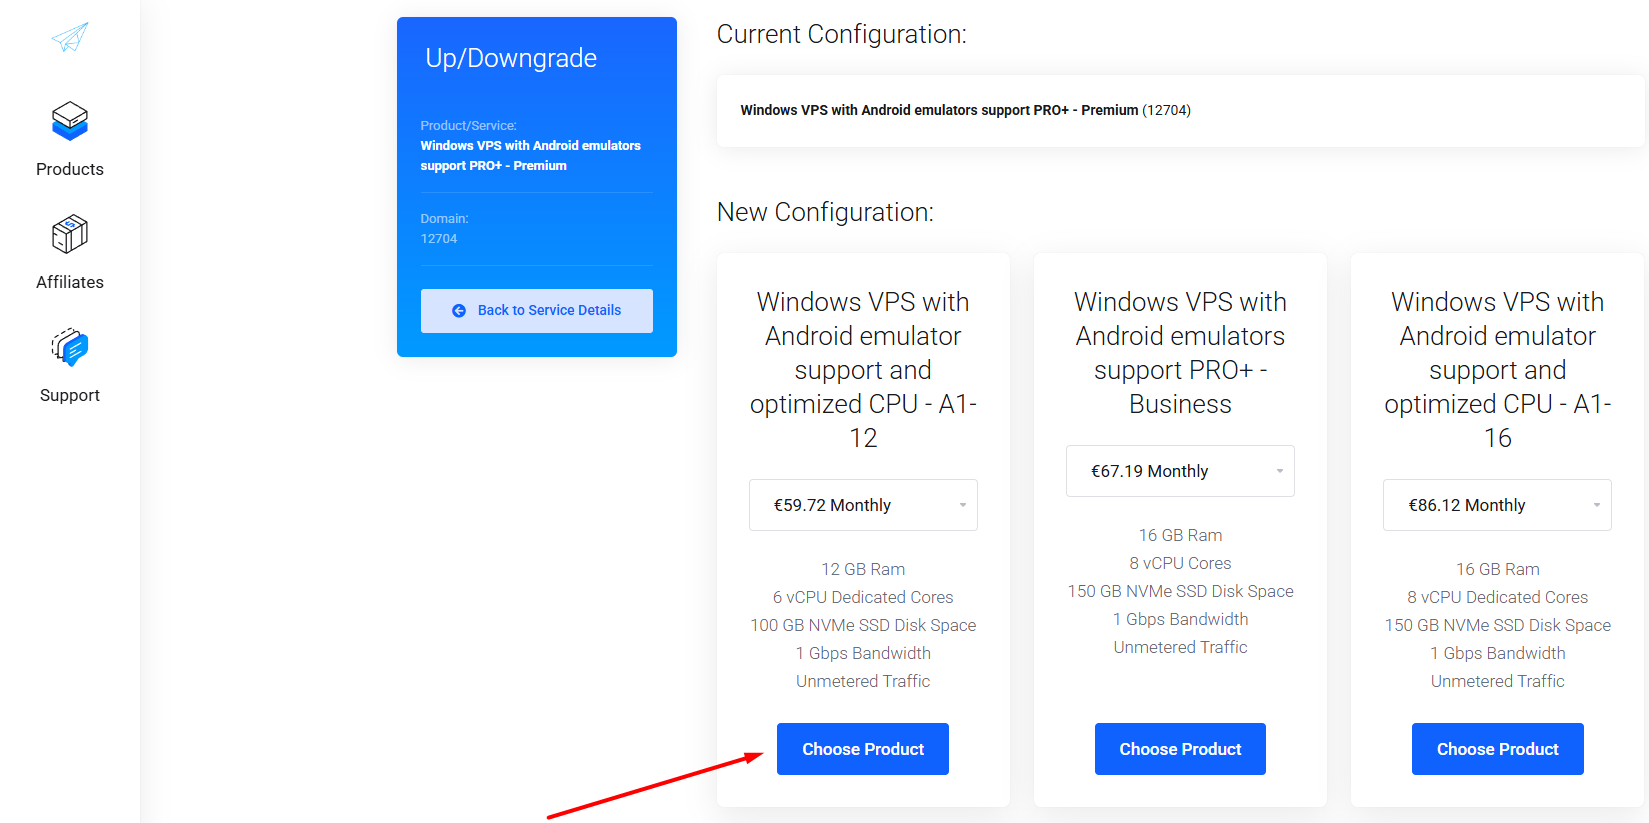Click the PRO+ - Business plan title
Screen dimensions: 1649x823
tap(1180, 353)
